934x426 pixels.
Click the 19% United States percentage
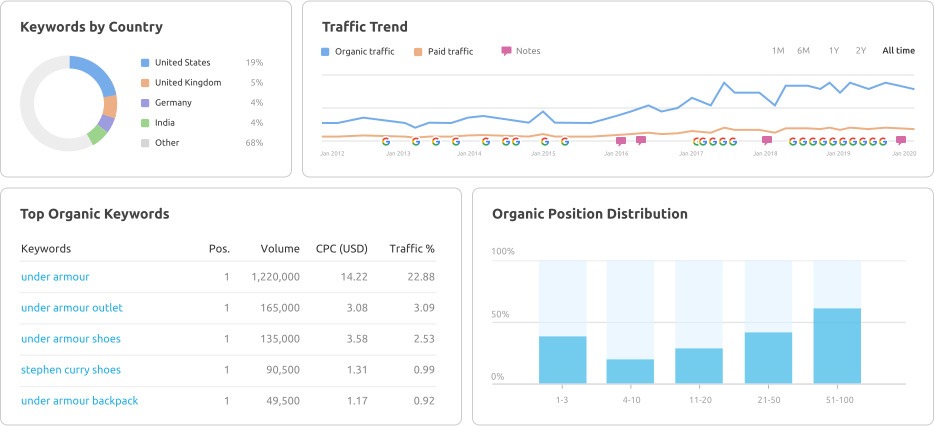[x=254, y=63]
